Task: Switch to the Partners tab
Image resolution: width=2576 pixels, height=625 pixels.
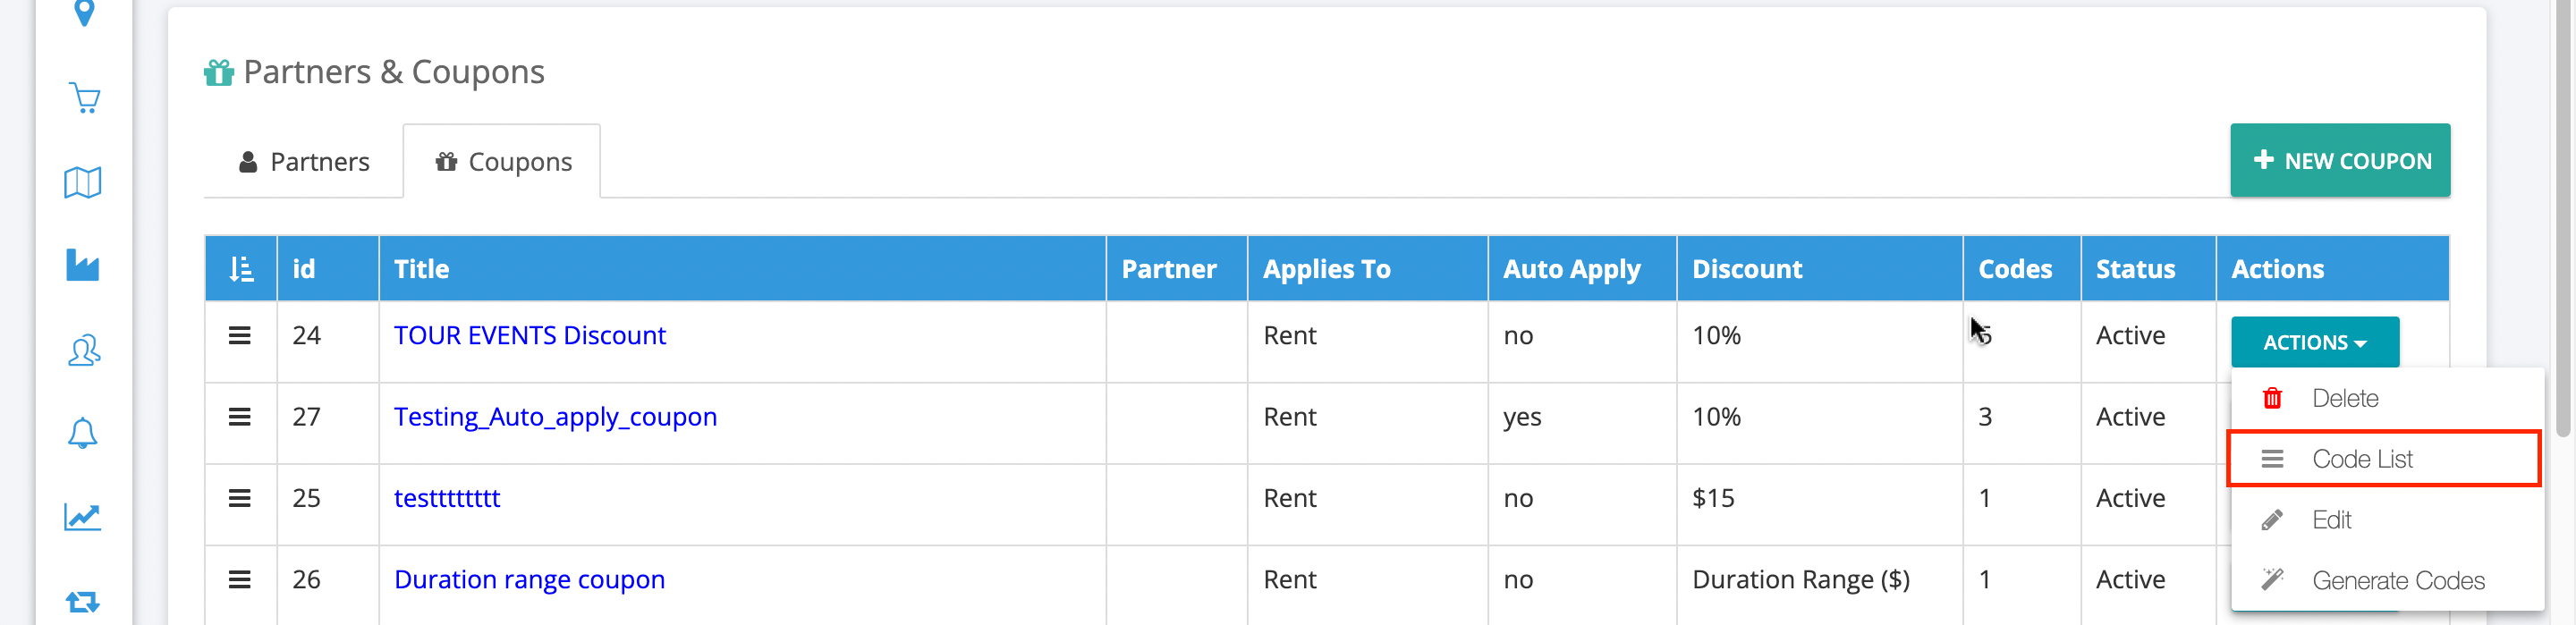Action: coord(304,162)
